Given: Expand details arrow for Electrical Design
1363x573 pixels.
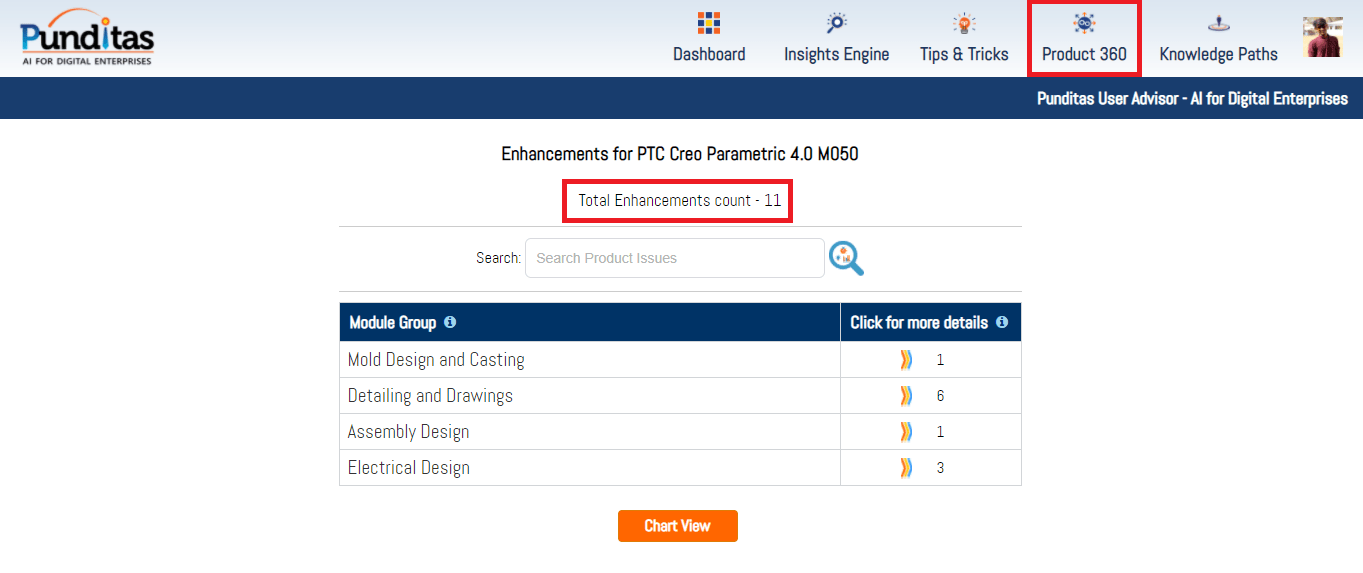Looking at the screenshot, I should (x=906, y=468).
